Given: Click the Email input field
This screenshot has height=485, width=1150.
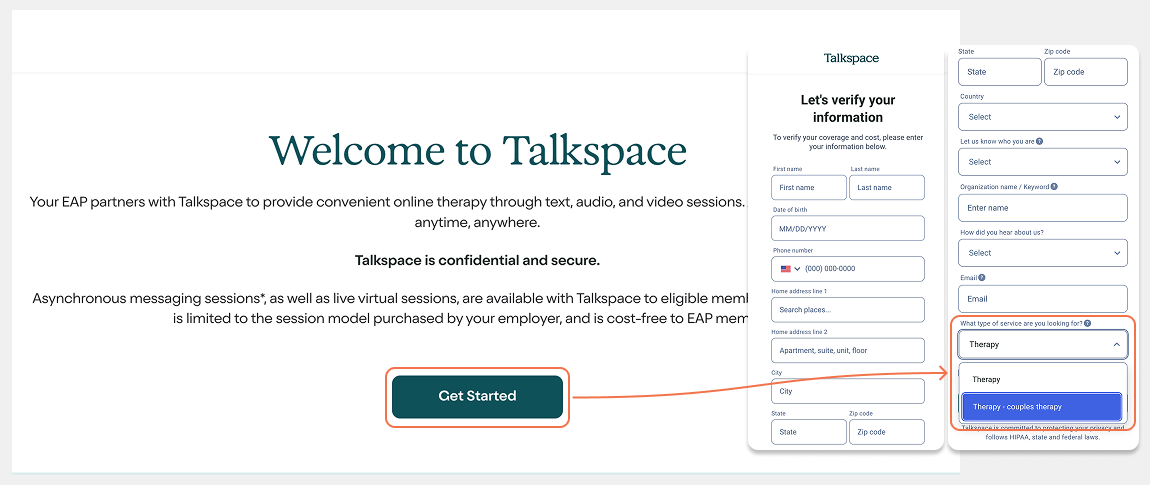Looking at the screenshot, I should tap(1042, 298).
